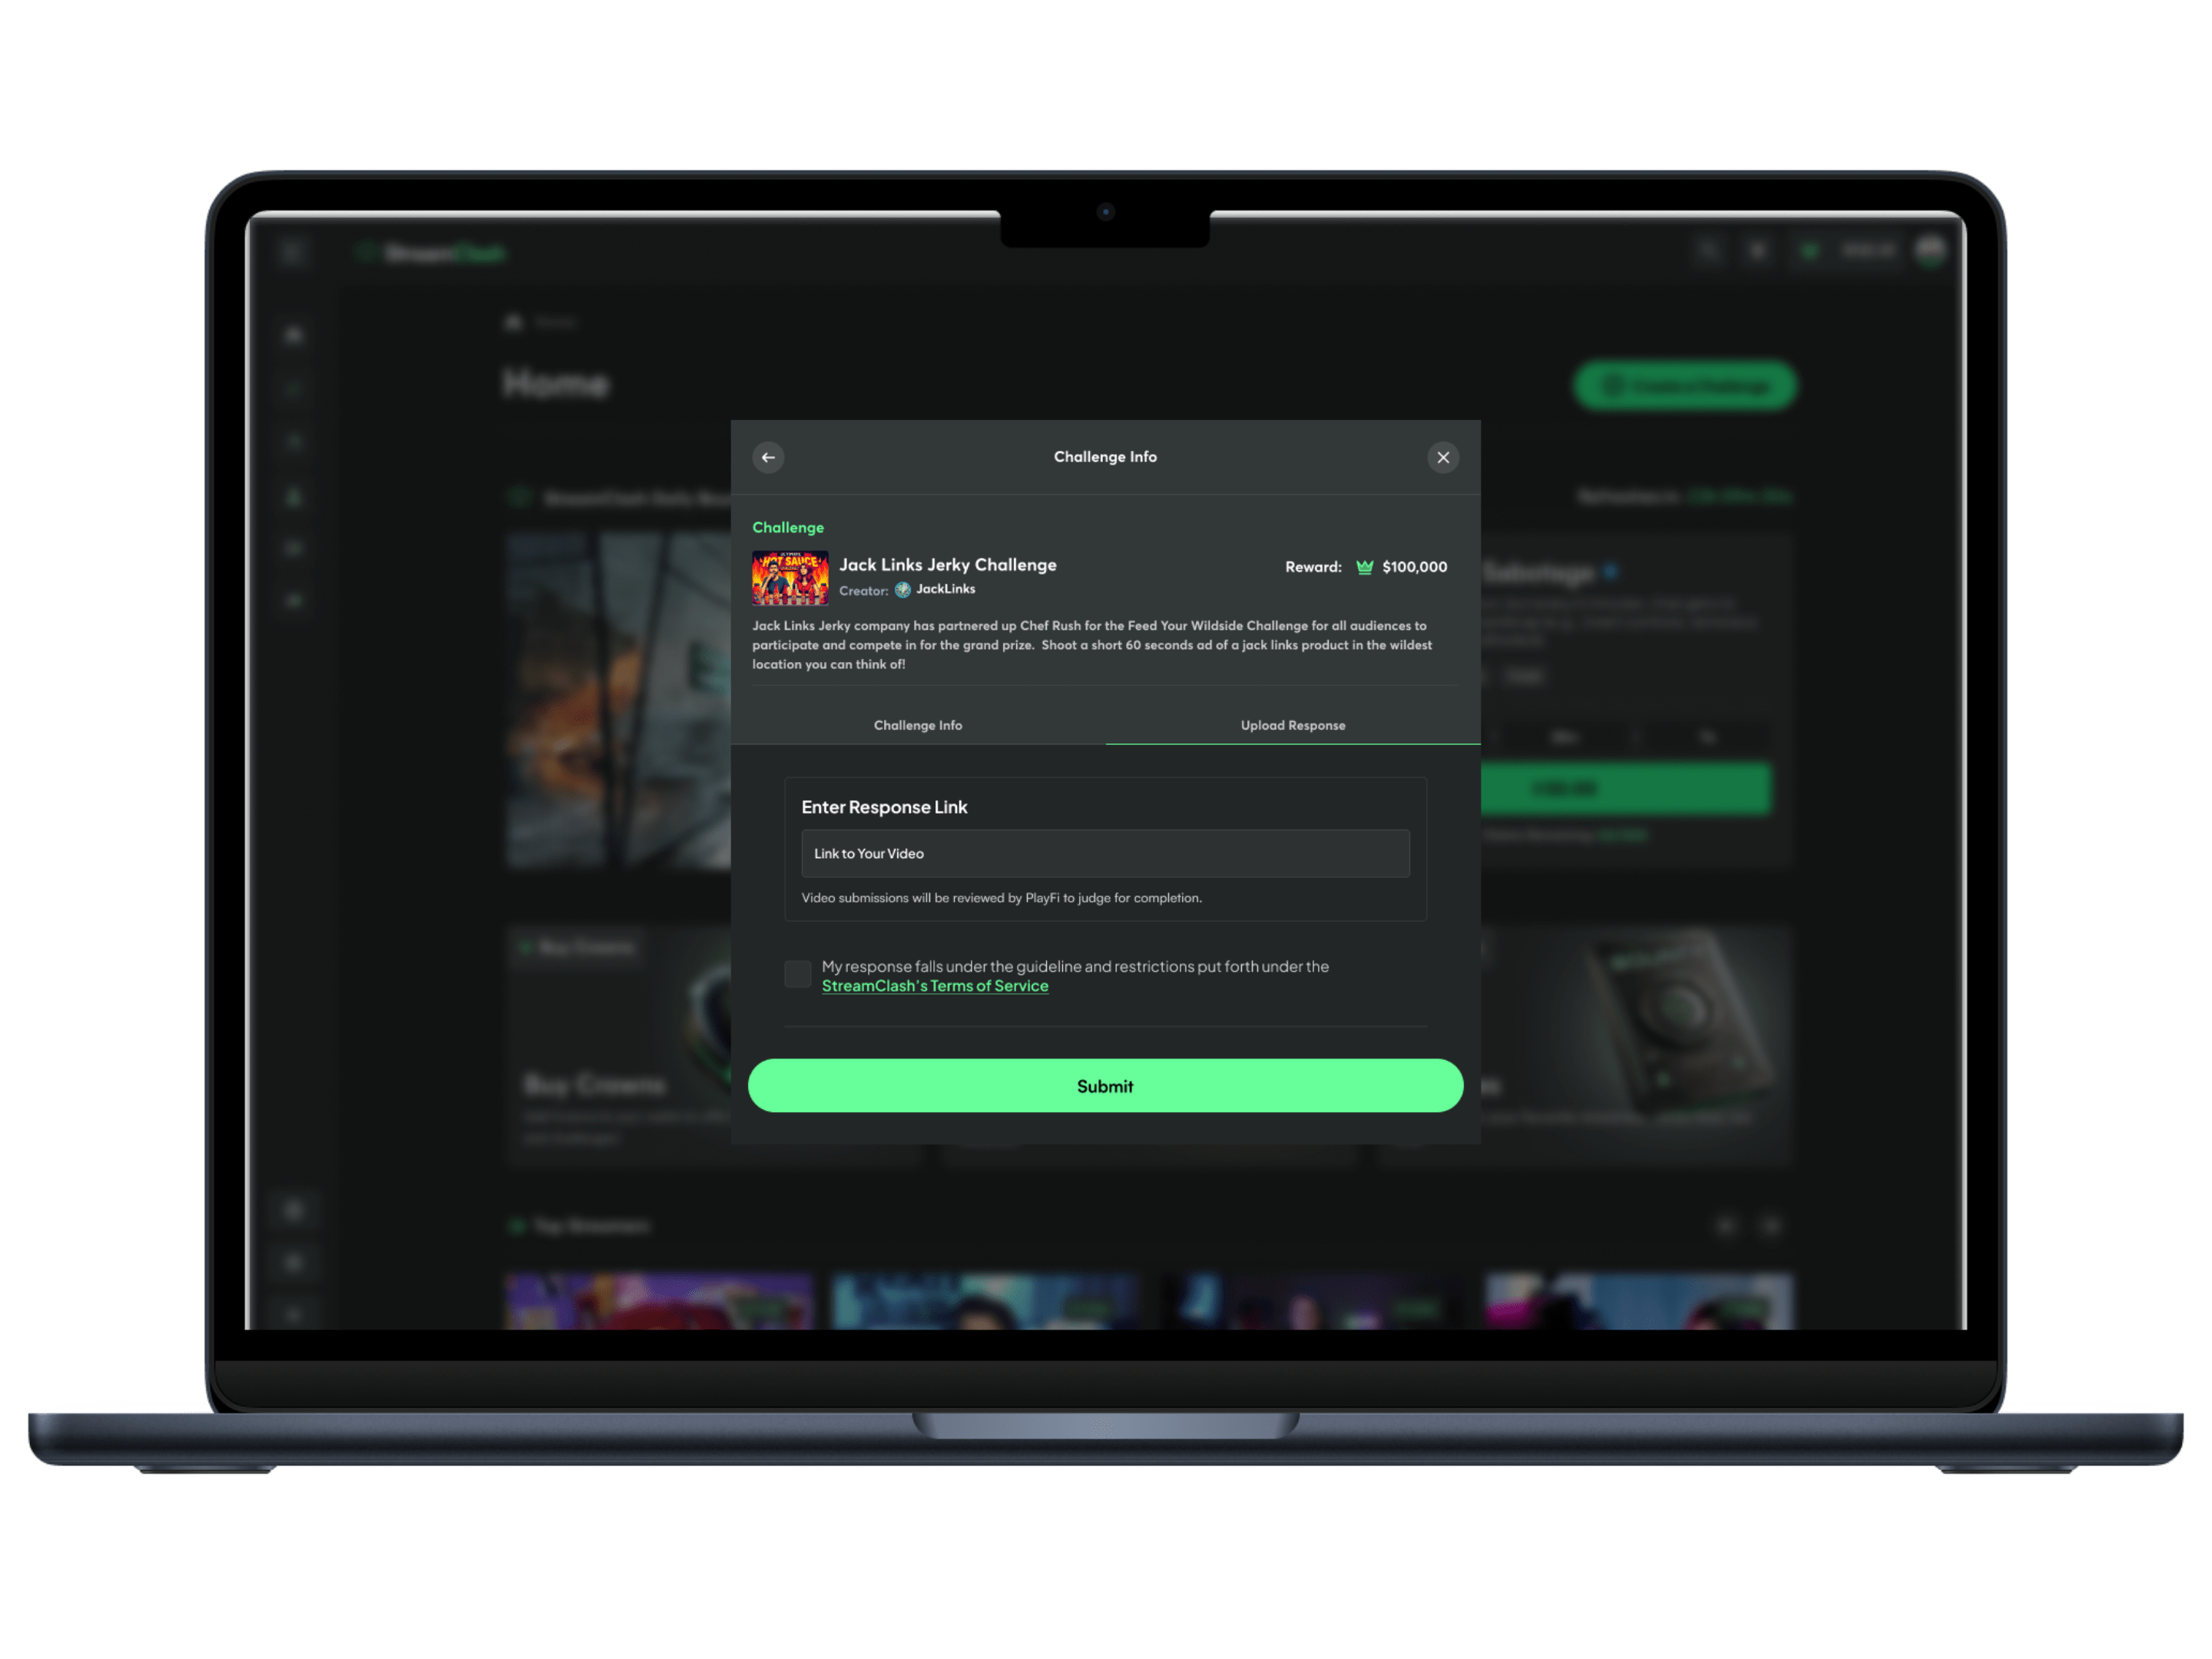This screenshot has height=1659, width=2212.
Task: Select the Upload Response tab
Action: (1293, 725)
